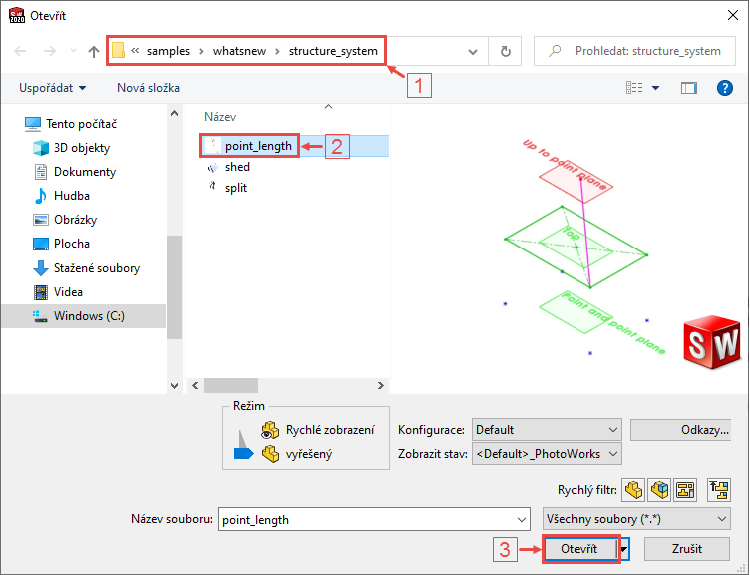Open recent locations dropdown arrow
This screenshot has height=575, width=750.
(x=73, y=51)
